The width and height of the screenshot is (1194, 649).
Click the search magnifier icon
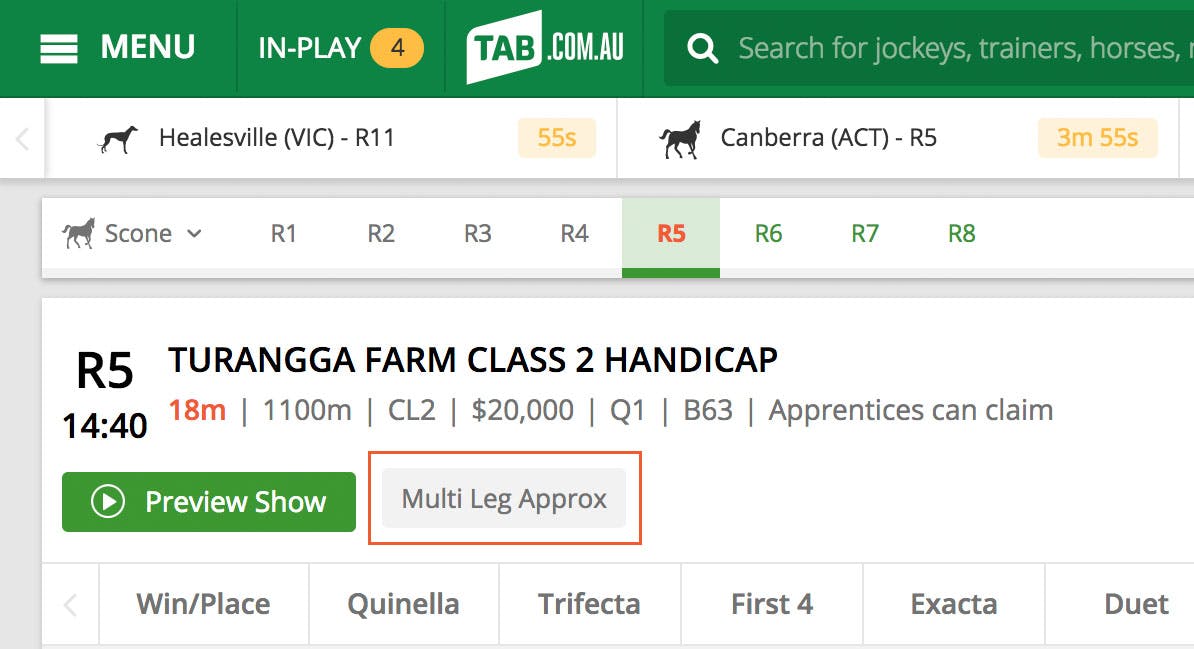[703, 48]
